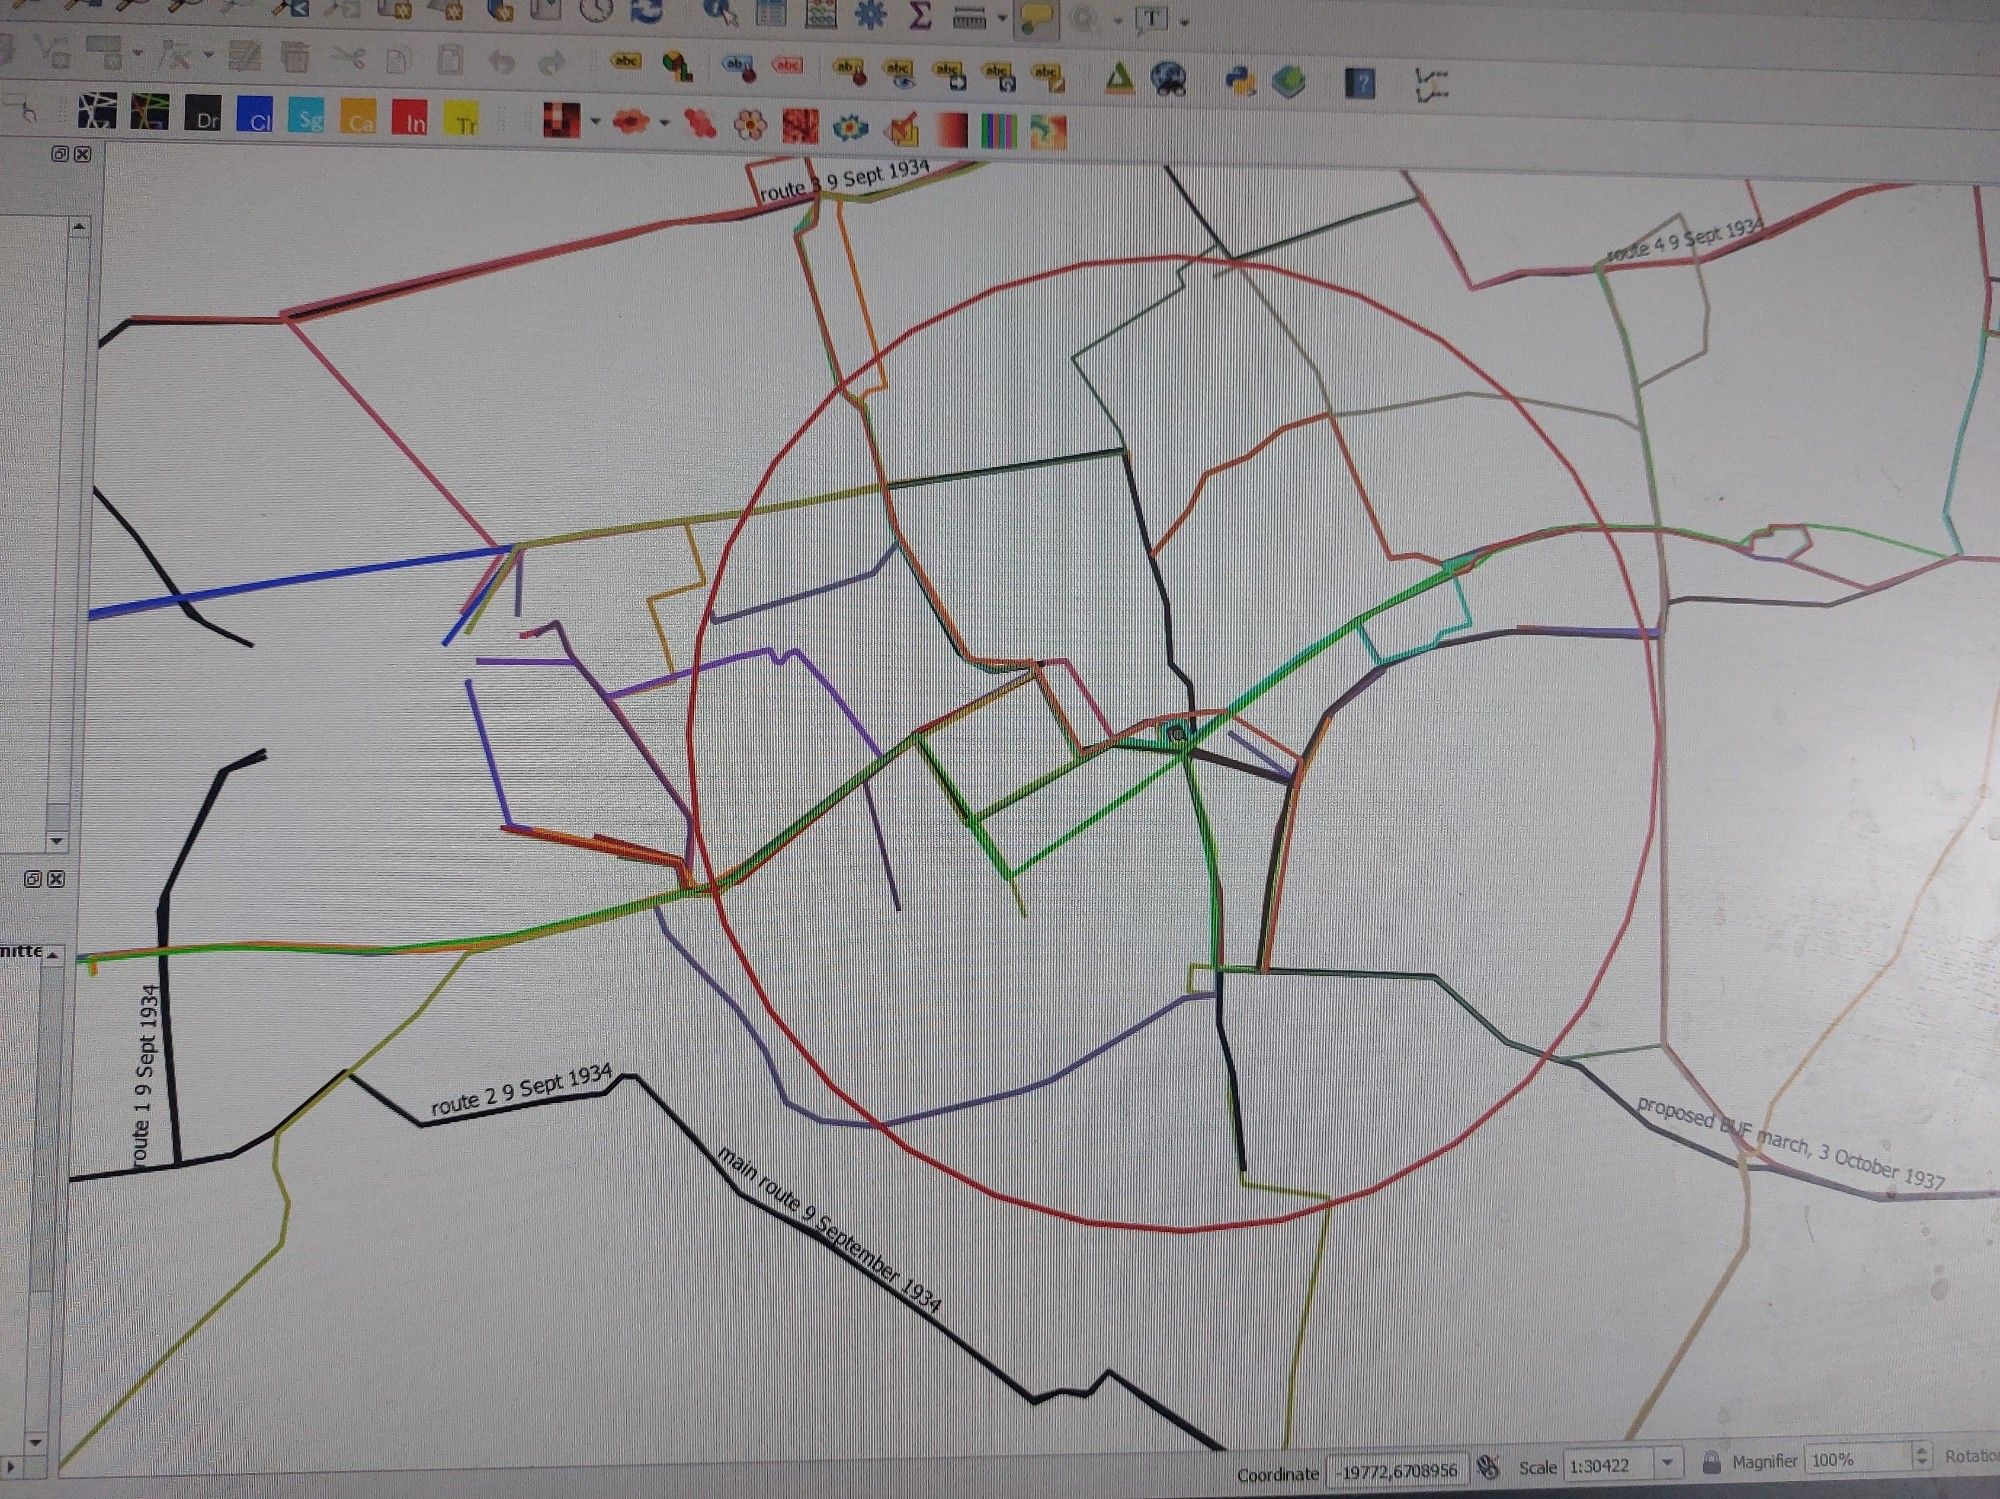Select the Rotate Label tool

996,76
